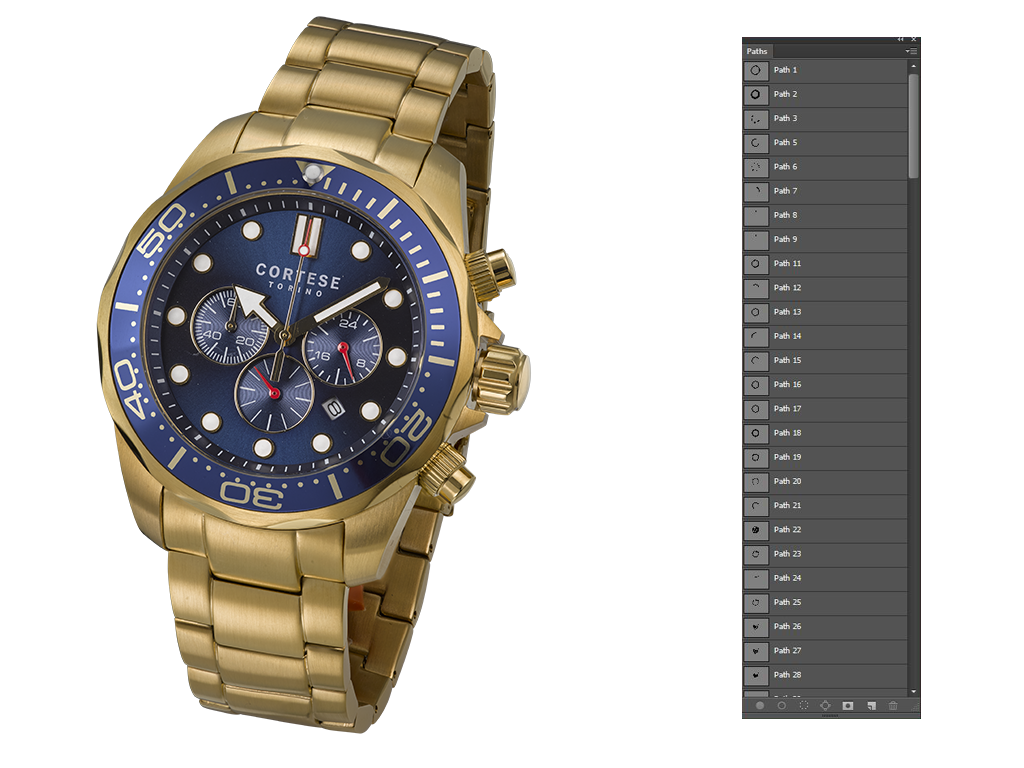Select the Path 6 label
Screen dimensions: 1024x768
coord(785,167)
